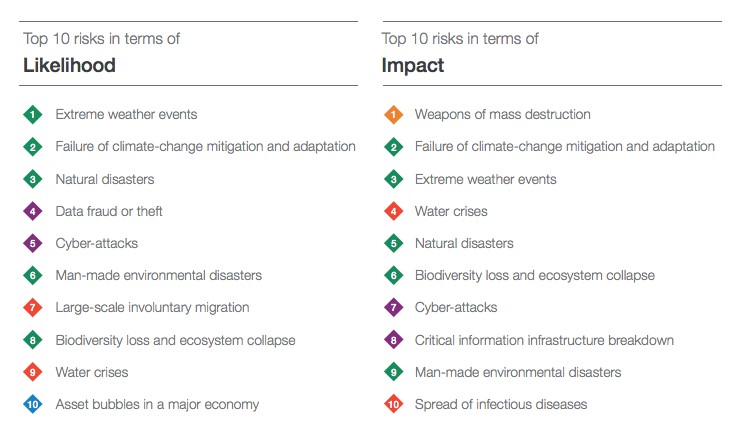Click the red diamond 10 beside Spread of infectious diseases
The image size is (731, 433).
[393, 405]
